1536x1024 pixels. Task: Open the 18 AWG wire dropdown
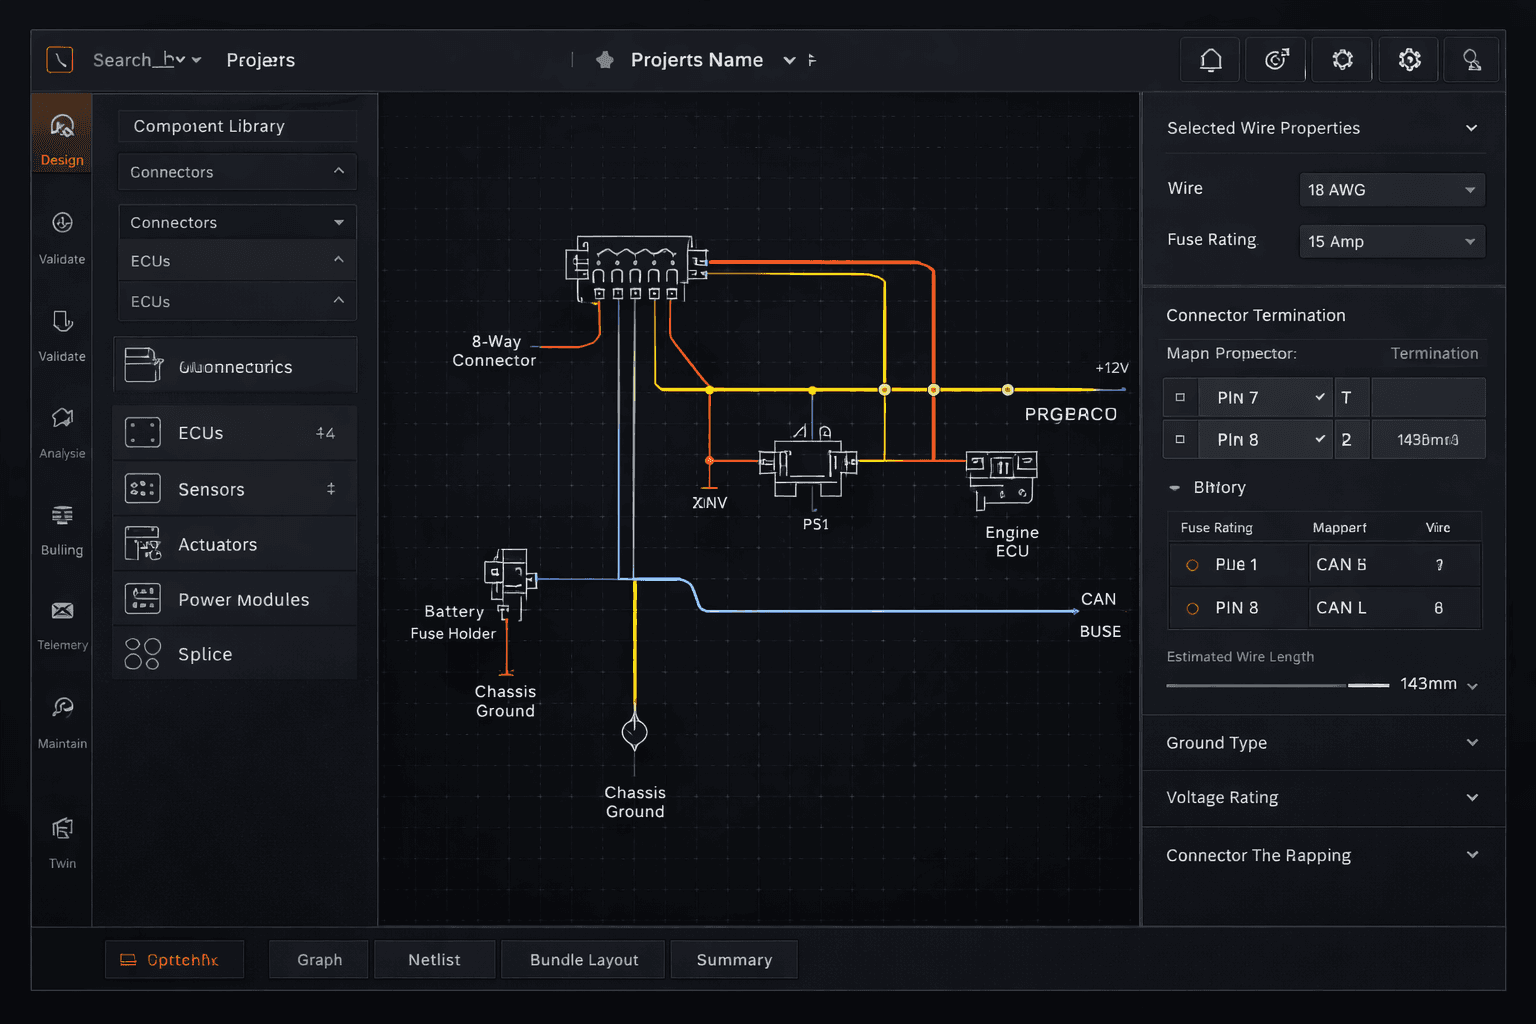tap(1391, 189)
